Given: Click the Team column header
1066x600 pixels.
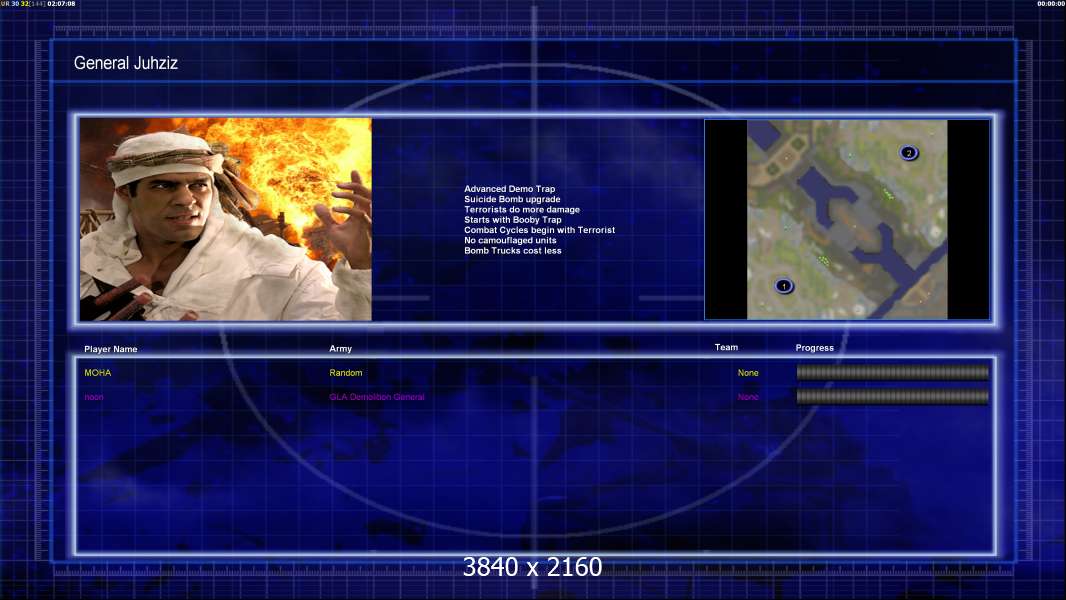Looking at the screenshot, I should pos(726,348).
